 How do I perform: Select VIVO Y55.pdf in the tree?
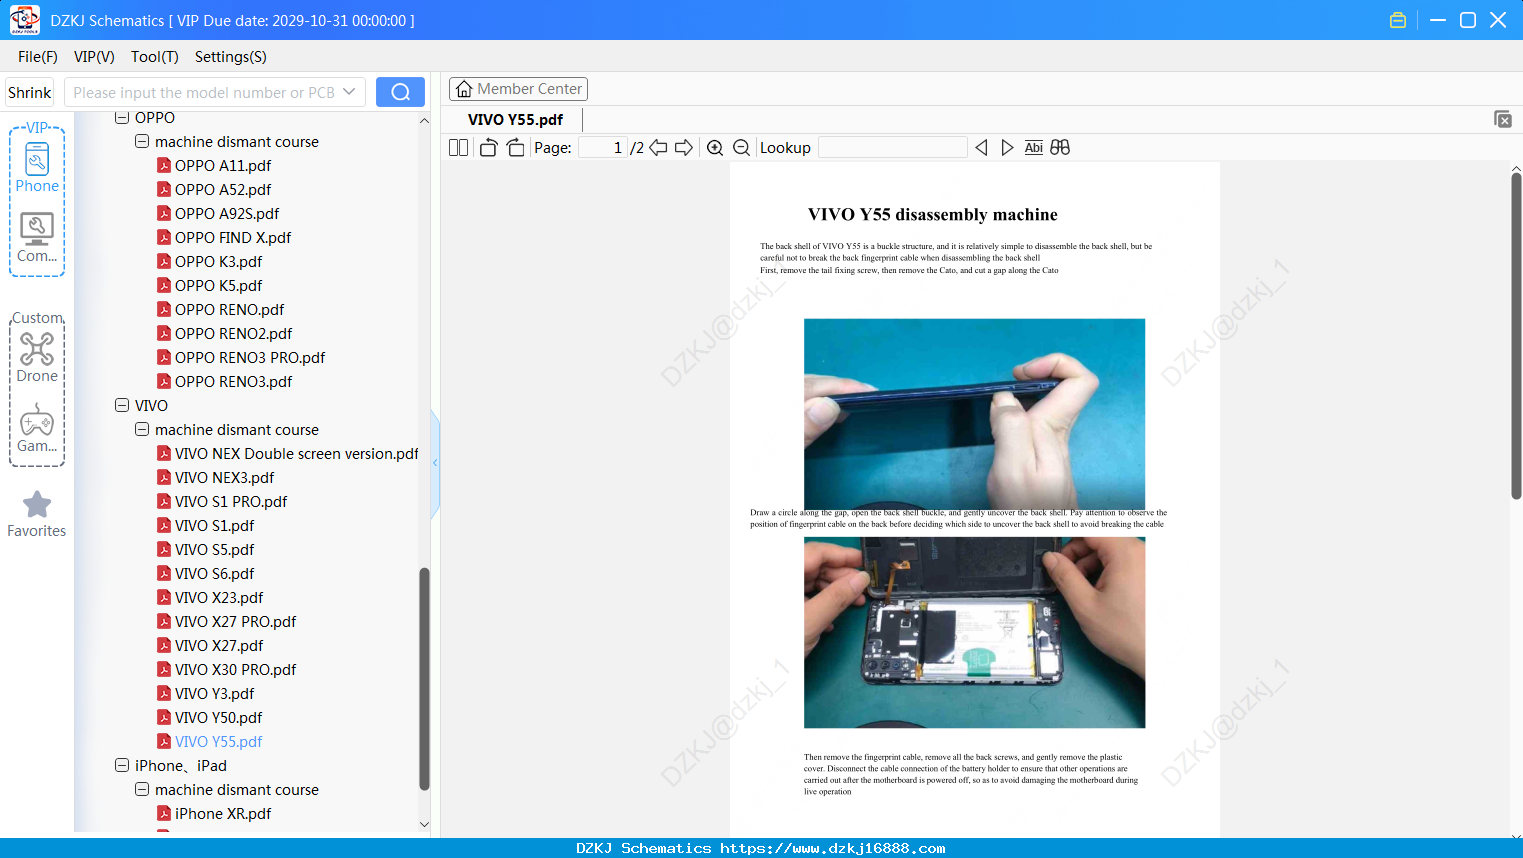point(219,741)
